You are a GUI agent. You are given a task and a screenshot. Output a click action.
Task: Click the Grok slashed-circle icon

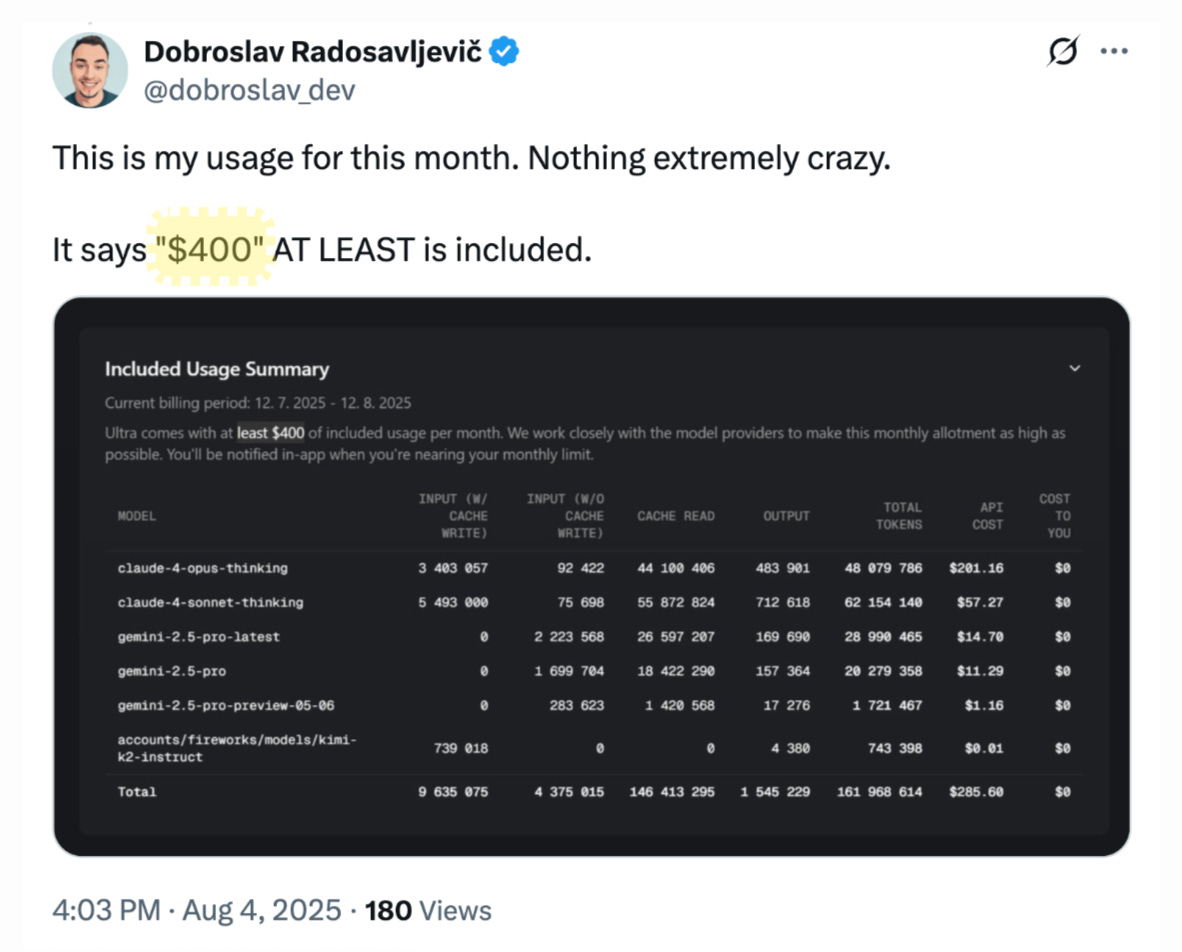[x=1063, y=51]
